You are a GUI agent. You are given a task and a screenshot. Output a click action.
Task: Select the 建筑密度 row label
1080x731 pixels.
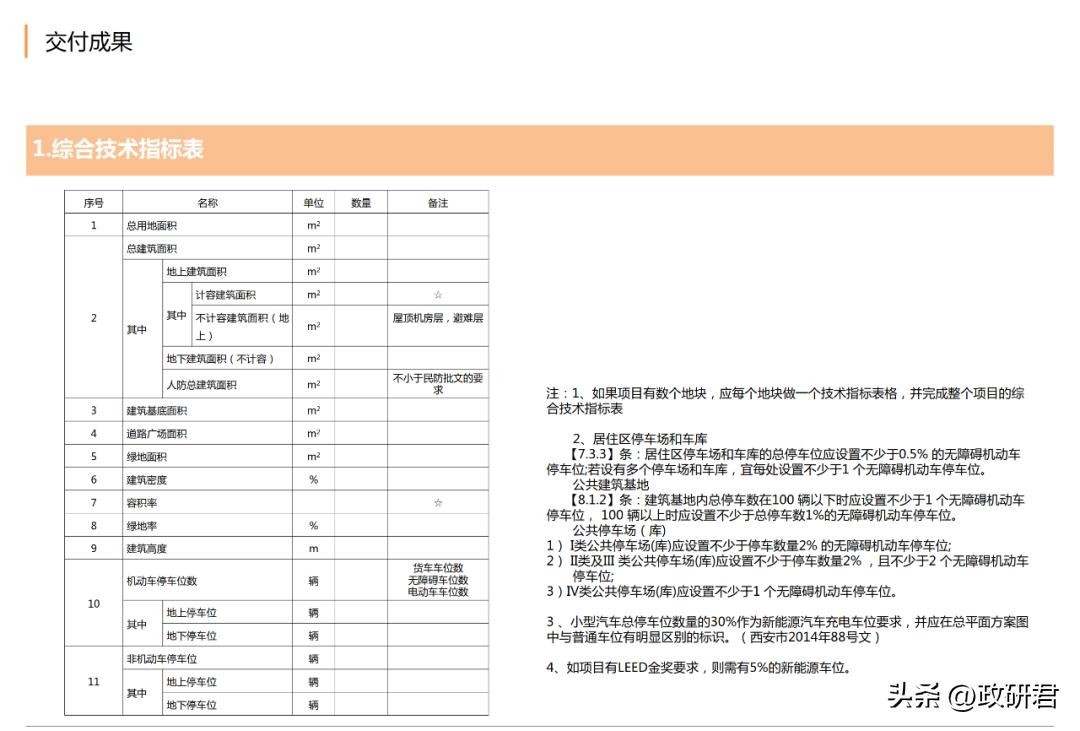coord(146,480)
